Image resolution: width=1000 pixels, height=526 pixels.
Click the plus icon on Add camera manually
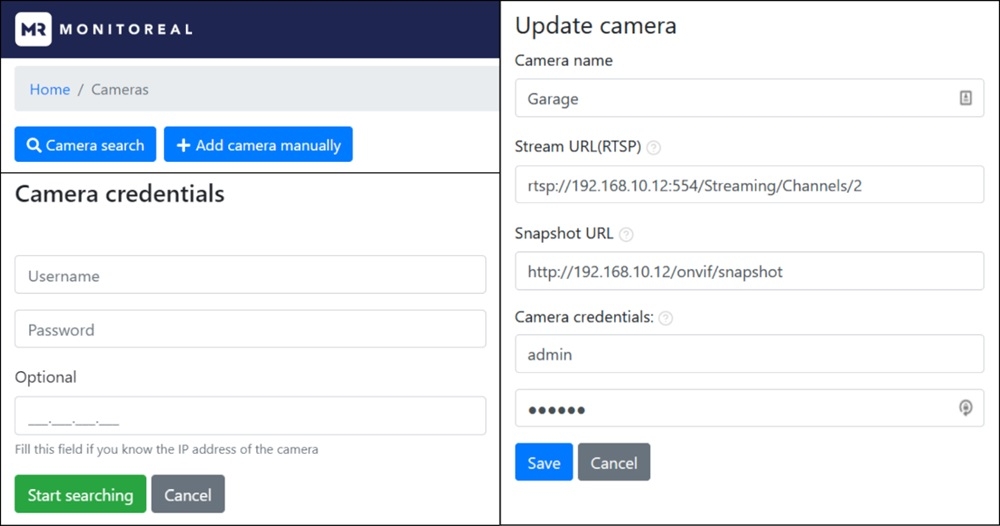183,145
